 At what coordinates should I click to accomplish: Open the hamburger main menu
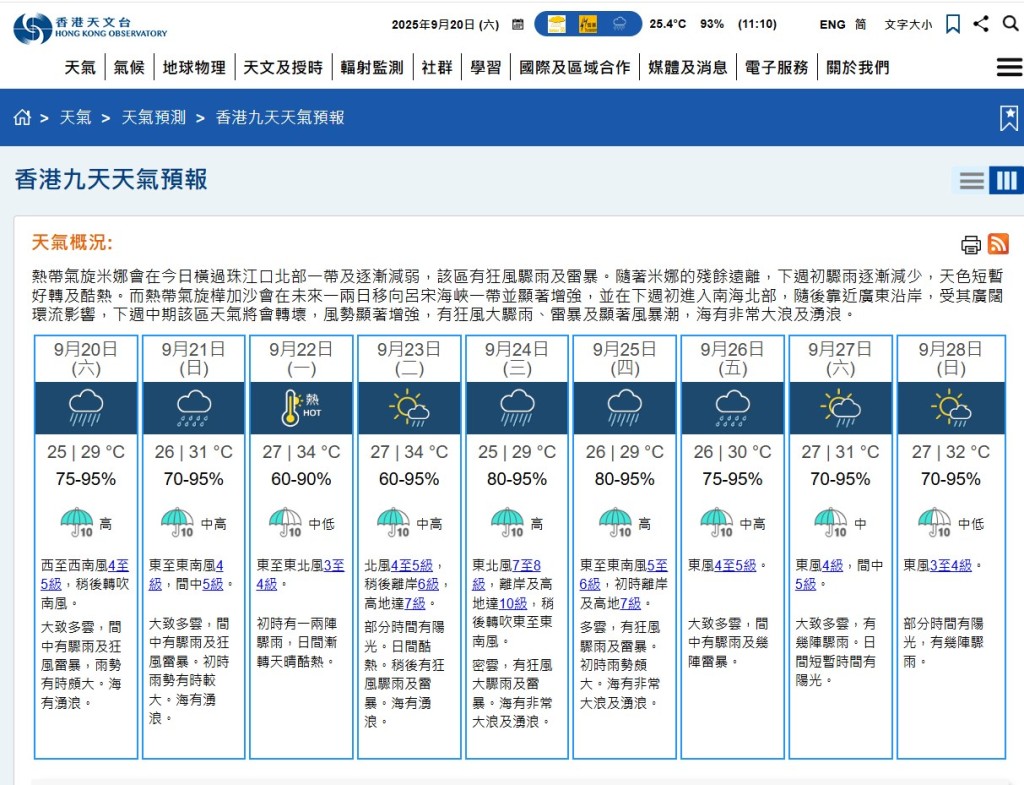[x=1009, y=67]
